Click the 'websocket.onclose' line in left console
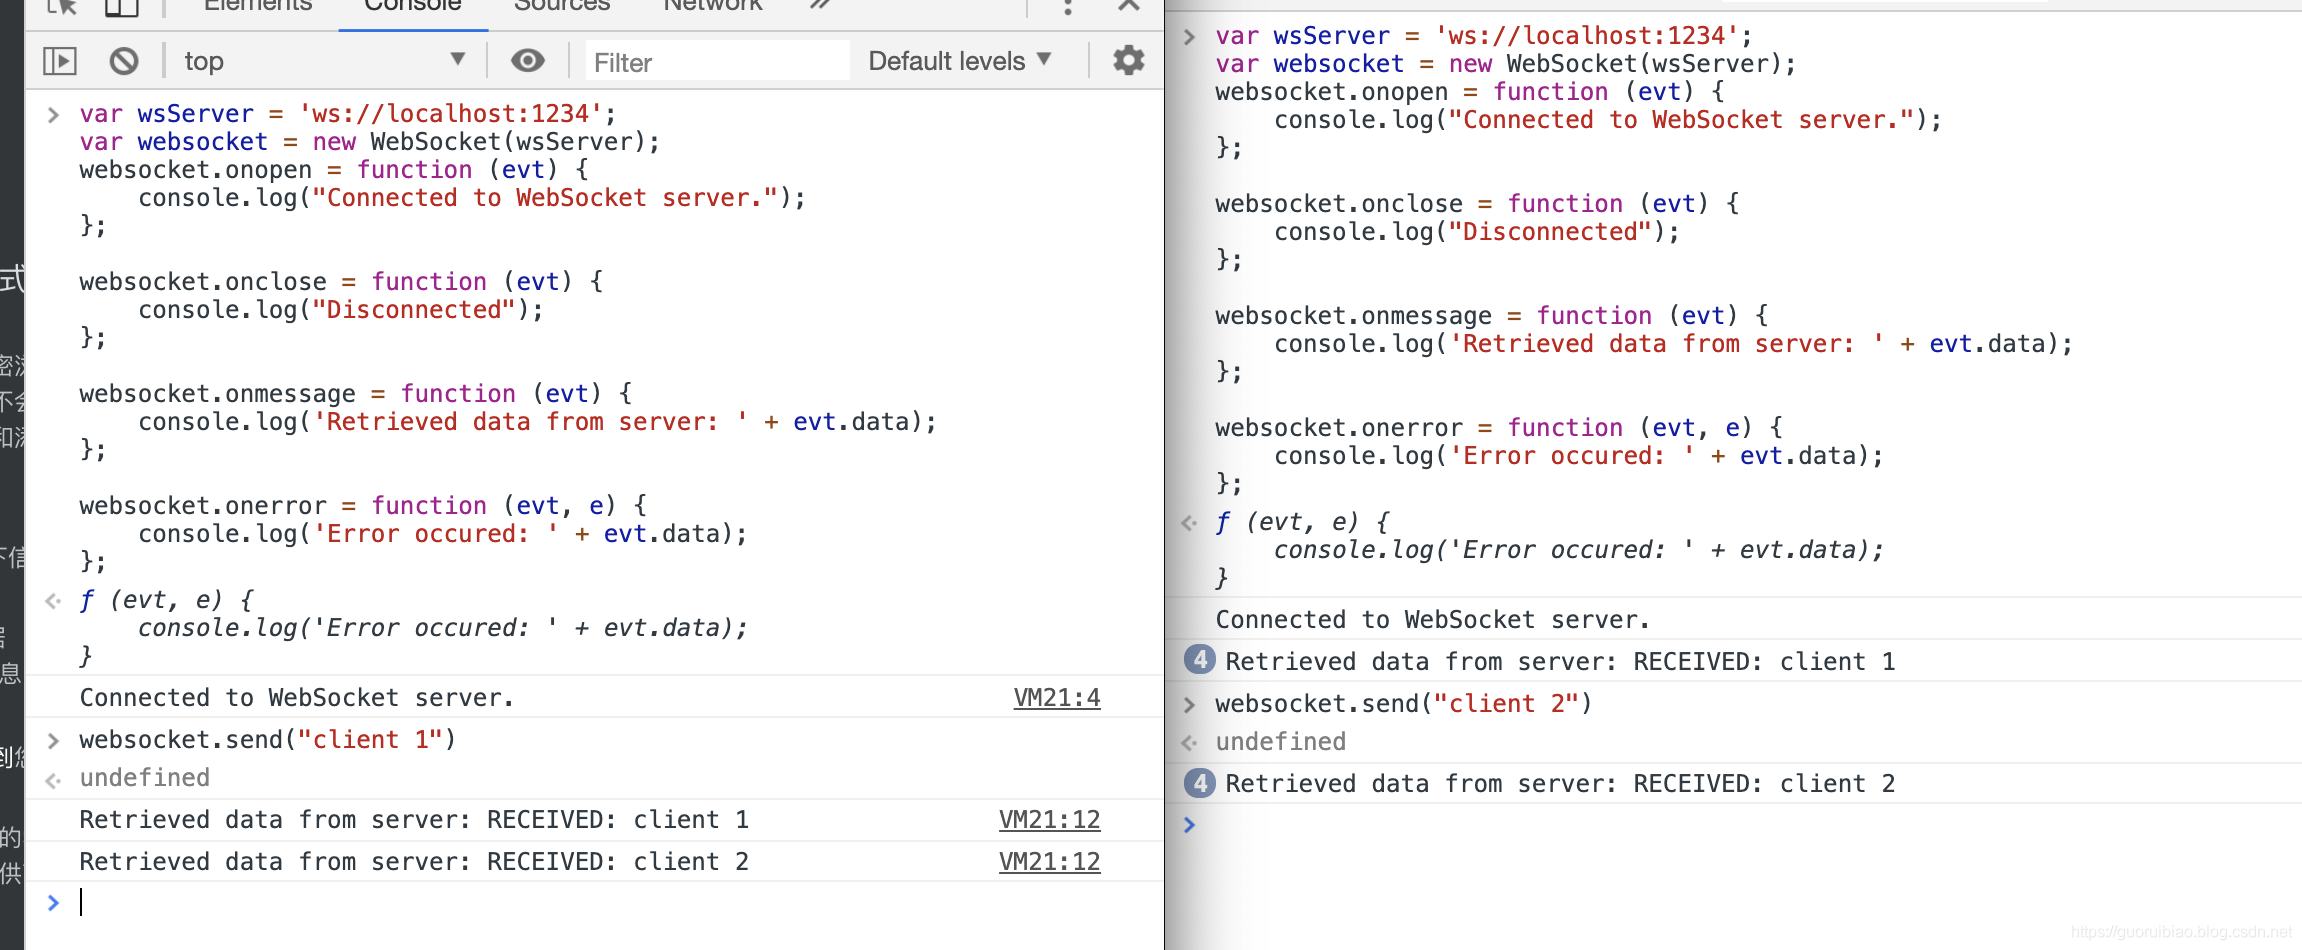Screen dimensions: 2302x950 pyautogui.click(x=341, y=281)
